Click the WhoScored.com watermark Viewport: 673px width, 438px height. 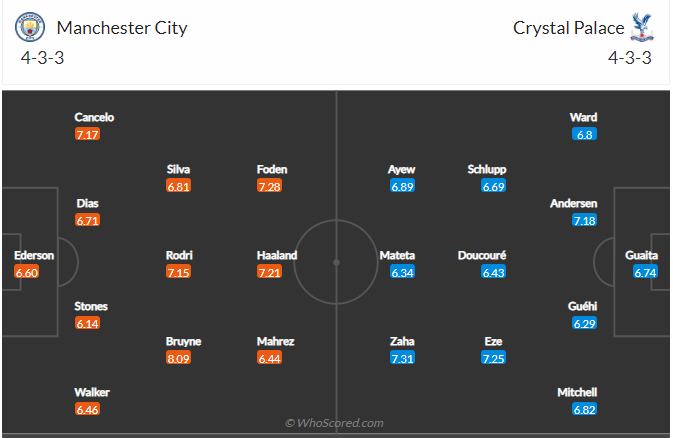coord(334,423)
